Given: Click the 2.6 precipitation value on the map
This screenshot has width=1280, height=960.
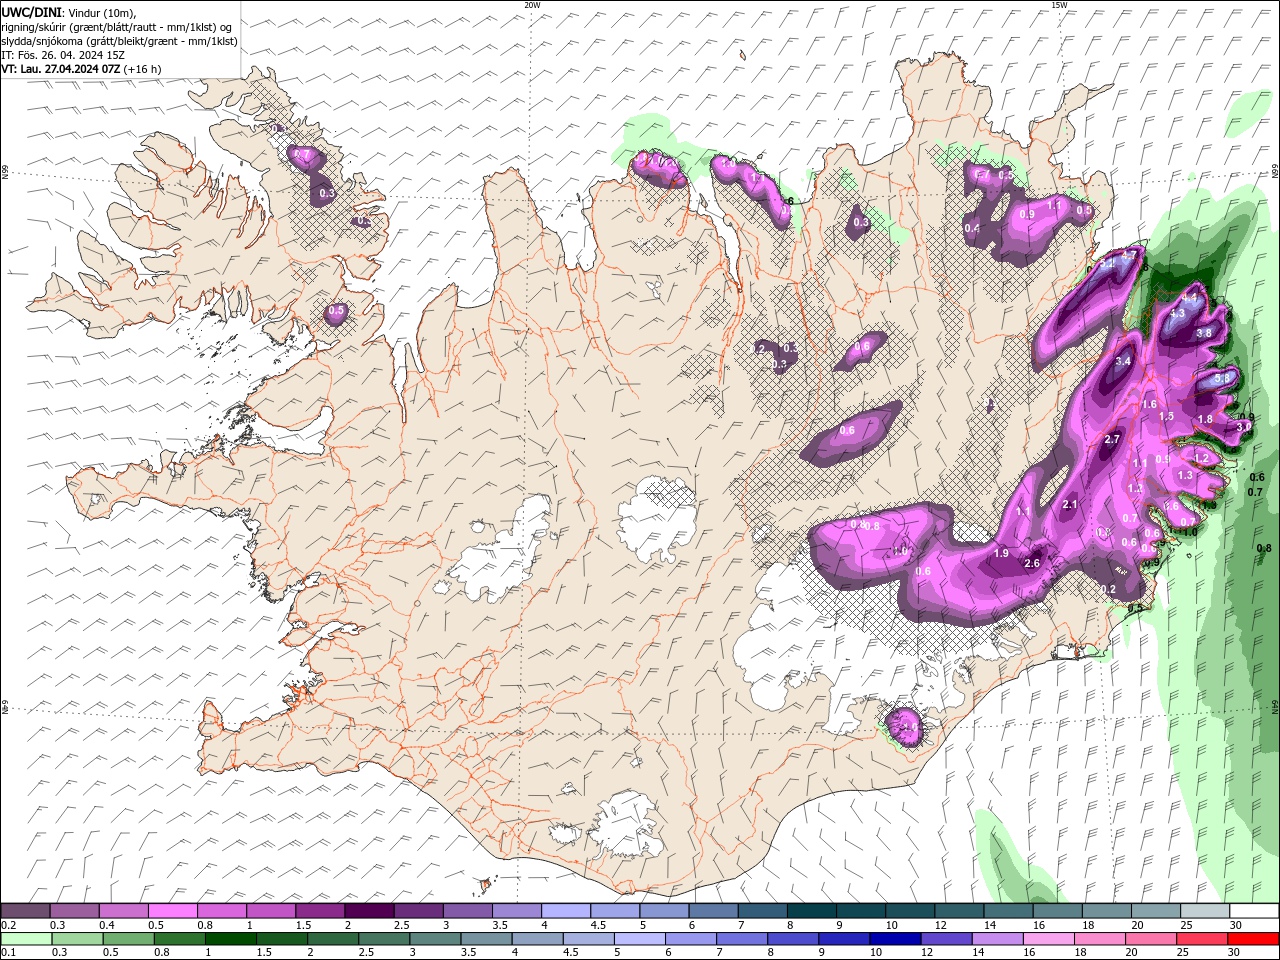Looking at the screenshot, I should click(x=1033, y=563).
